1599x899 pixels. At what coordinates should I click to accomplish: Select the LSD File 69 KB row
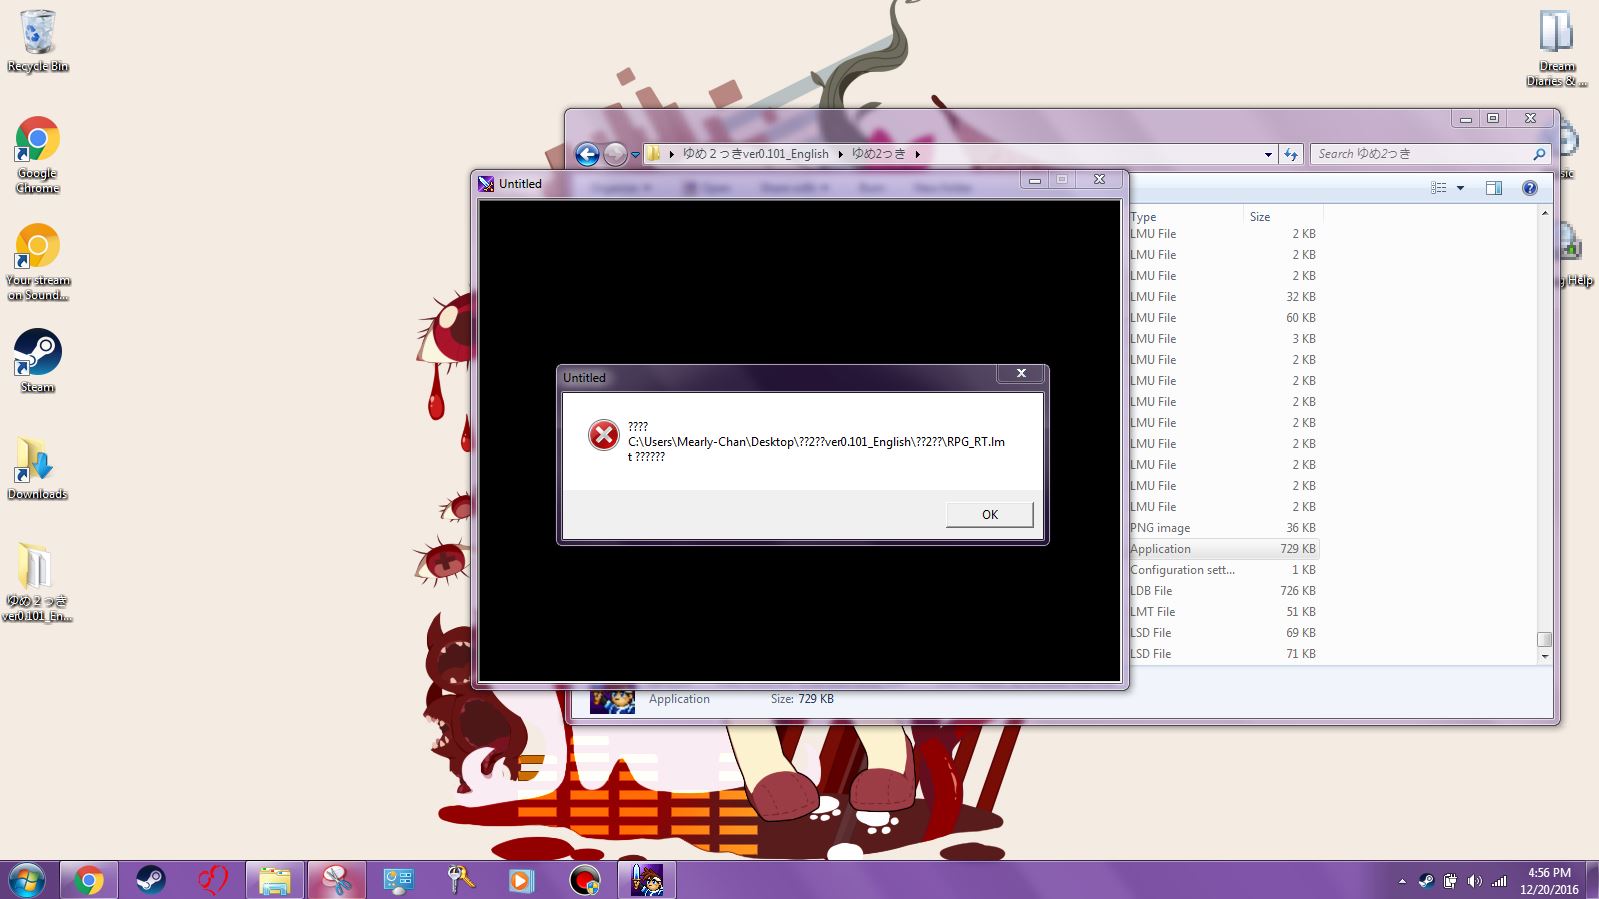tap(1223, 633)
